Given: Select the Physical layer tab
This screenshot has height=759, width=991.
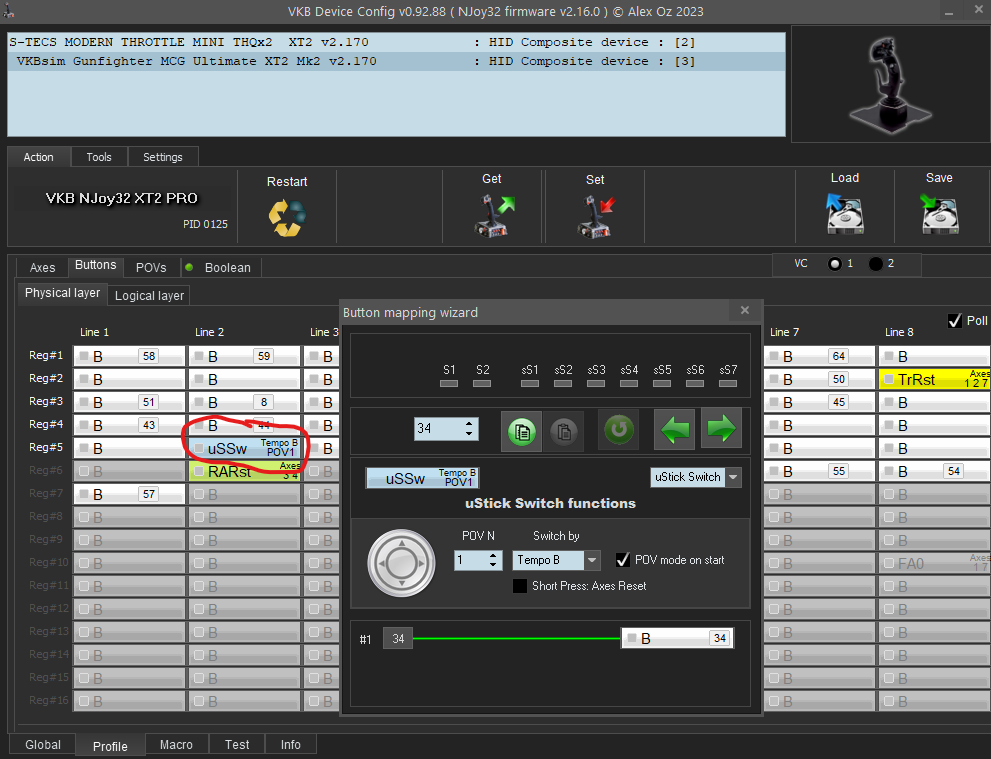Looking at the screenshot, I should [62, 293].
